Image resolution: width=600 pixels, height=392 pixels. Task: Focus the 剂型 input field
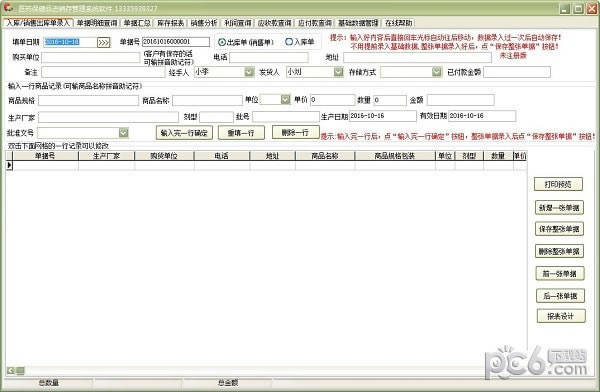pyautogui.click(x=216, y=117)
